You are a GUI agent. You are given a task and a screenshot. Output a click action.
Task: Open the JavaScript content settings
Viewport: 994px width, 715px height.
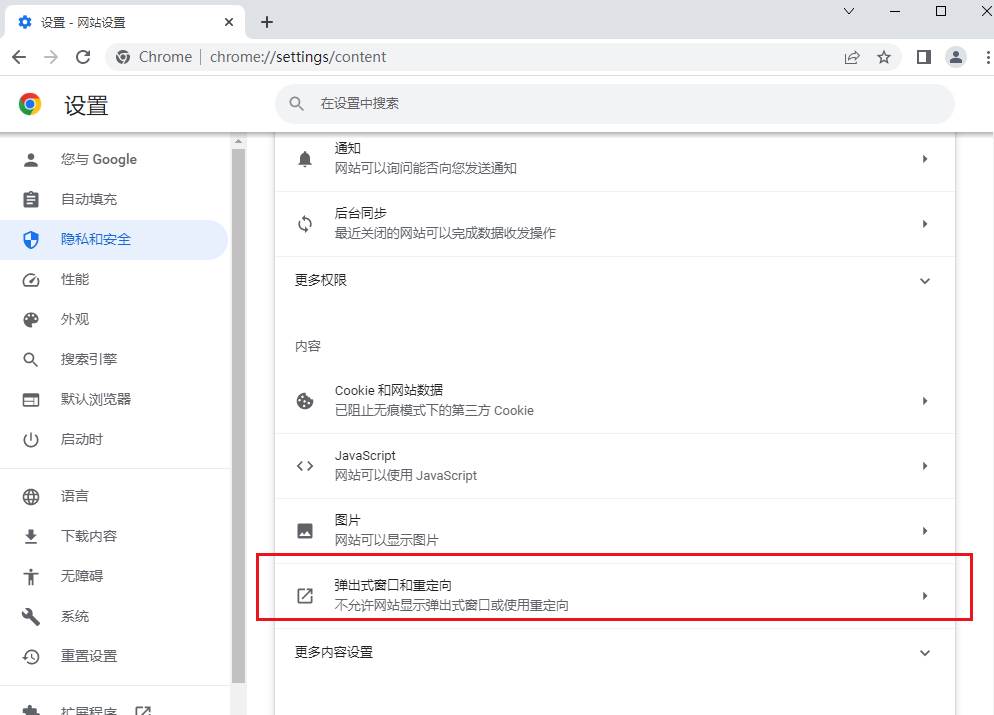pyautogui.click(x=615, y=466)
